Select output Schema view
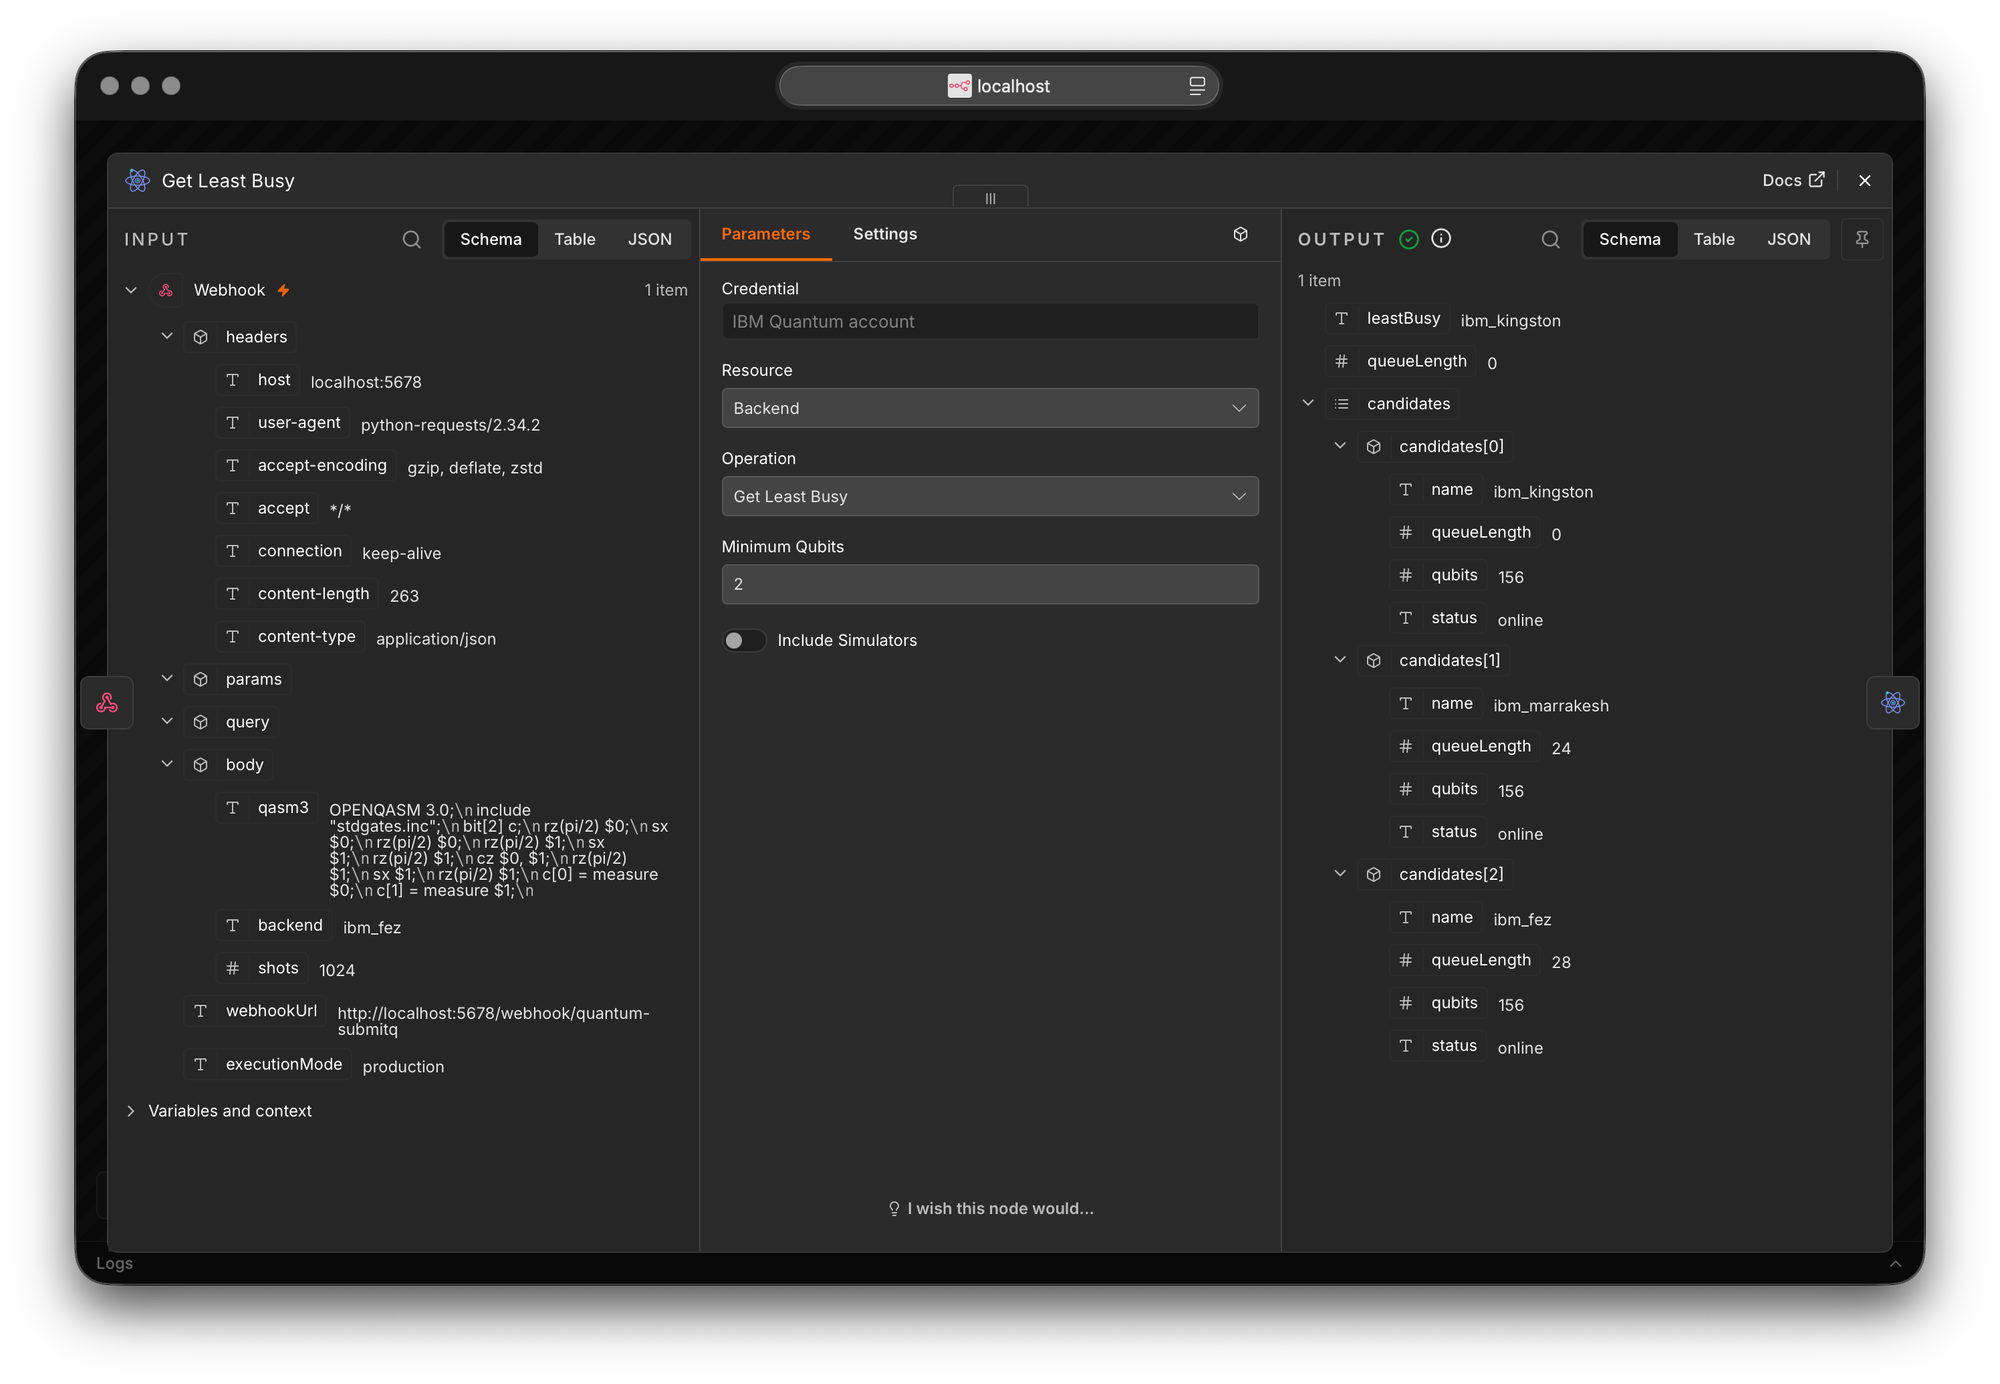The width and height of the screenshot is (2000, 1384). coord(1630,239)
